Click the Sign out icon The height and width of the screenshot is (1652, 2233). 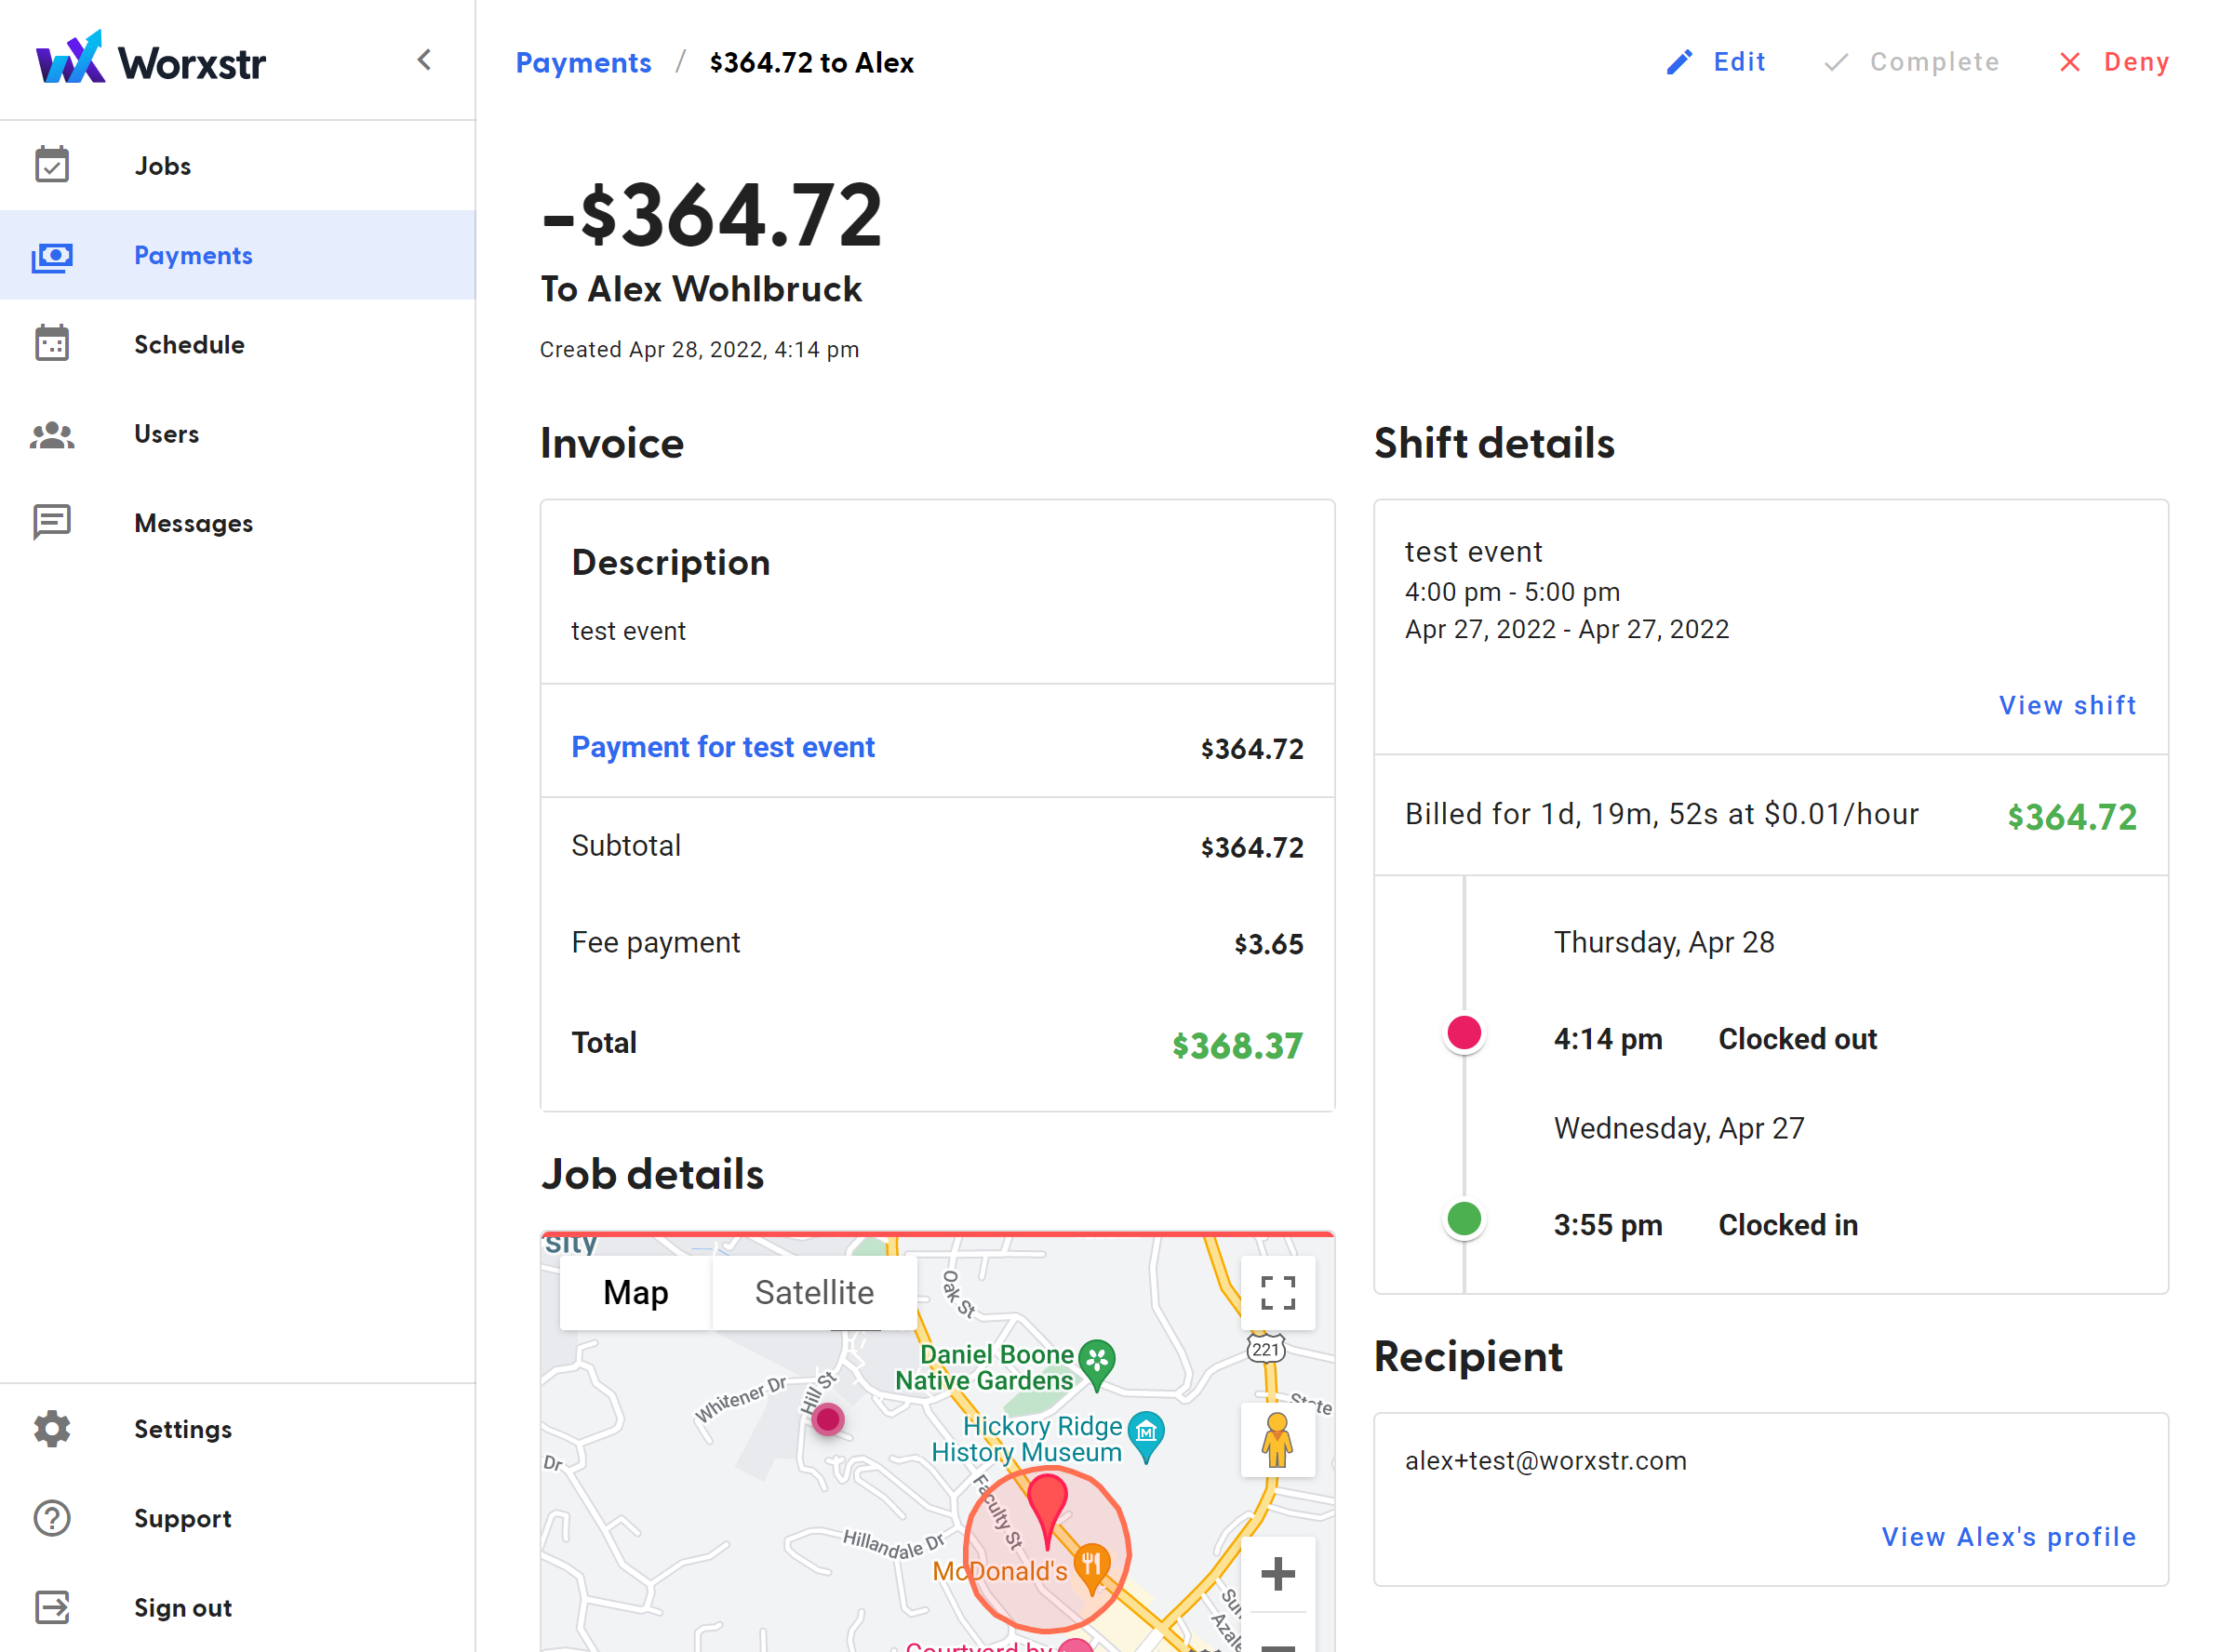coord(52,1608)
